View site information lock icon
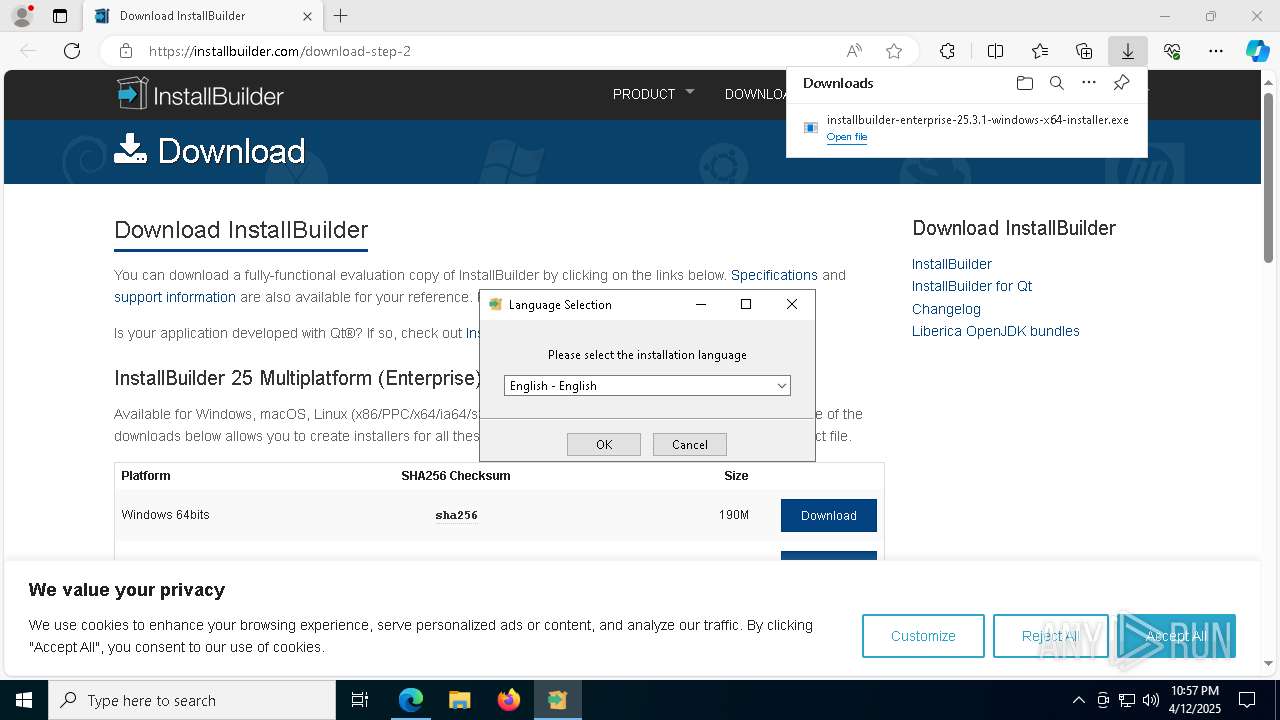This screenshot has width=1280, height=720. (x=126, y=51)
